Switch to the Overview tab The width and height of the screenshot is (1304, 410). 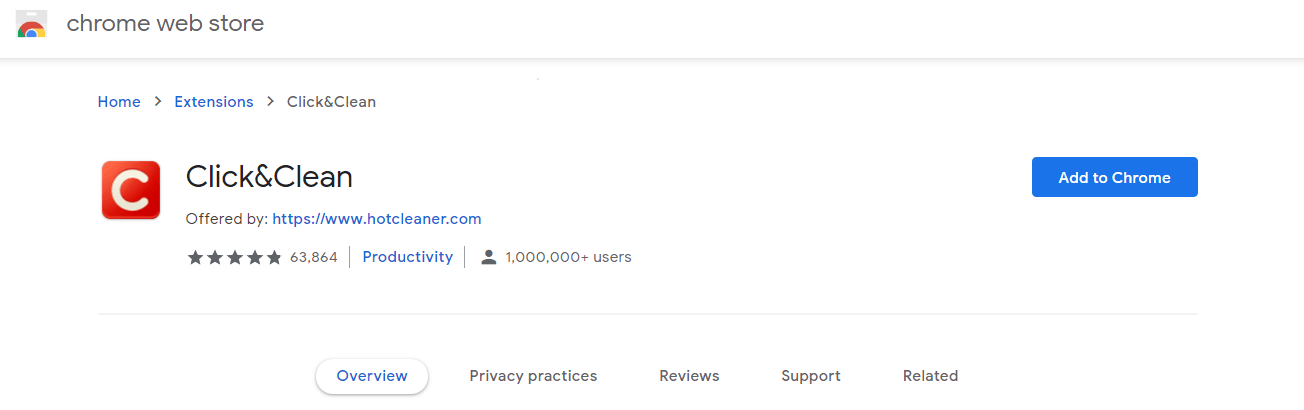click(372, 376)
